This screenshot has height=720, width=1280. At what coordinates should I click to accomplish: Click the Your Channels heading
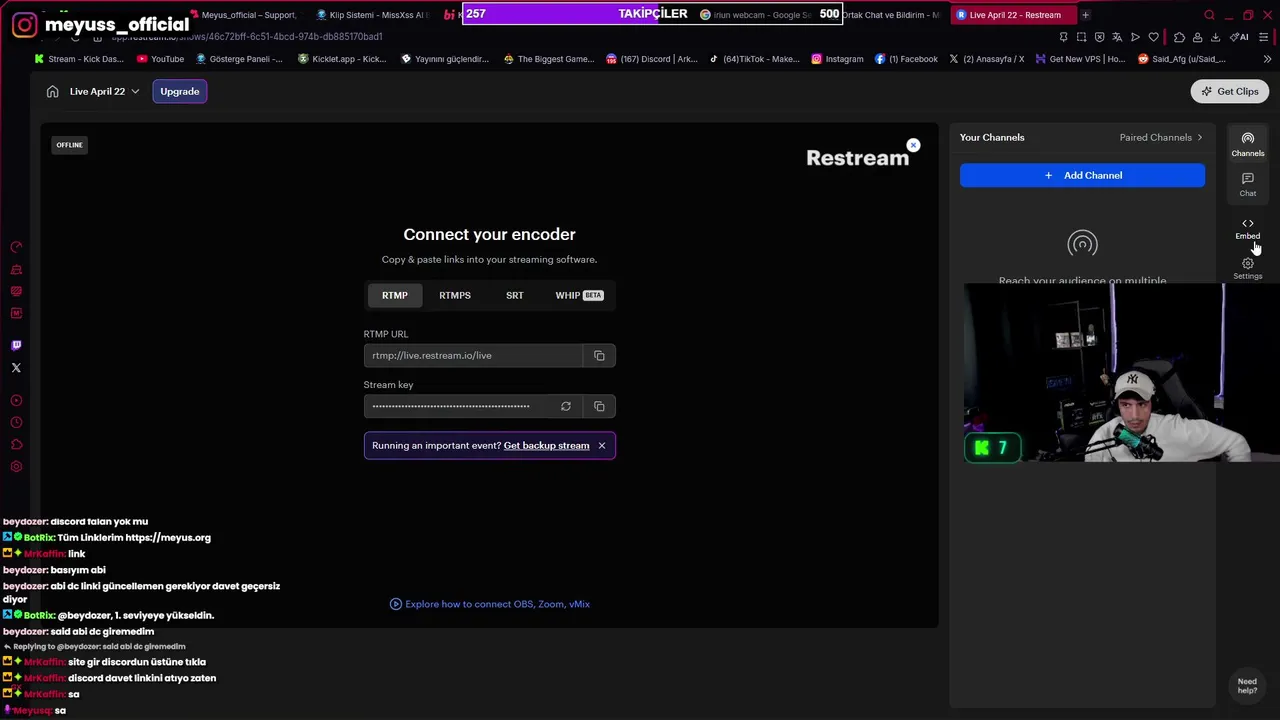(x=992, y=137)
